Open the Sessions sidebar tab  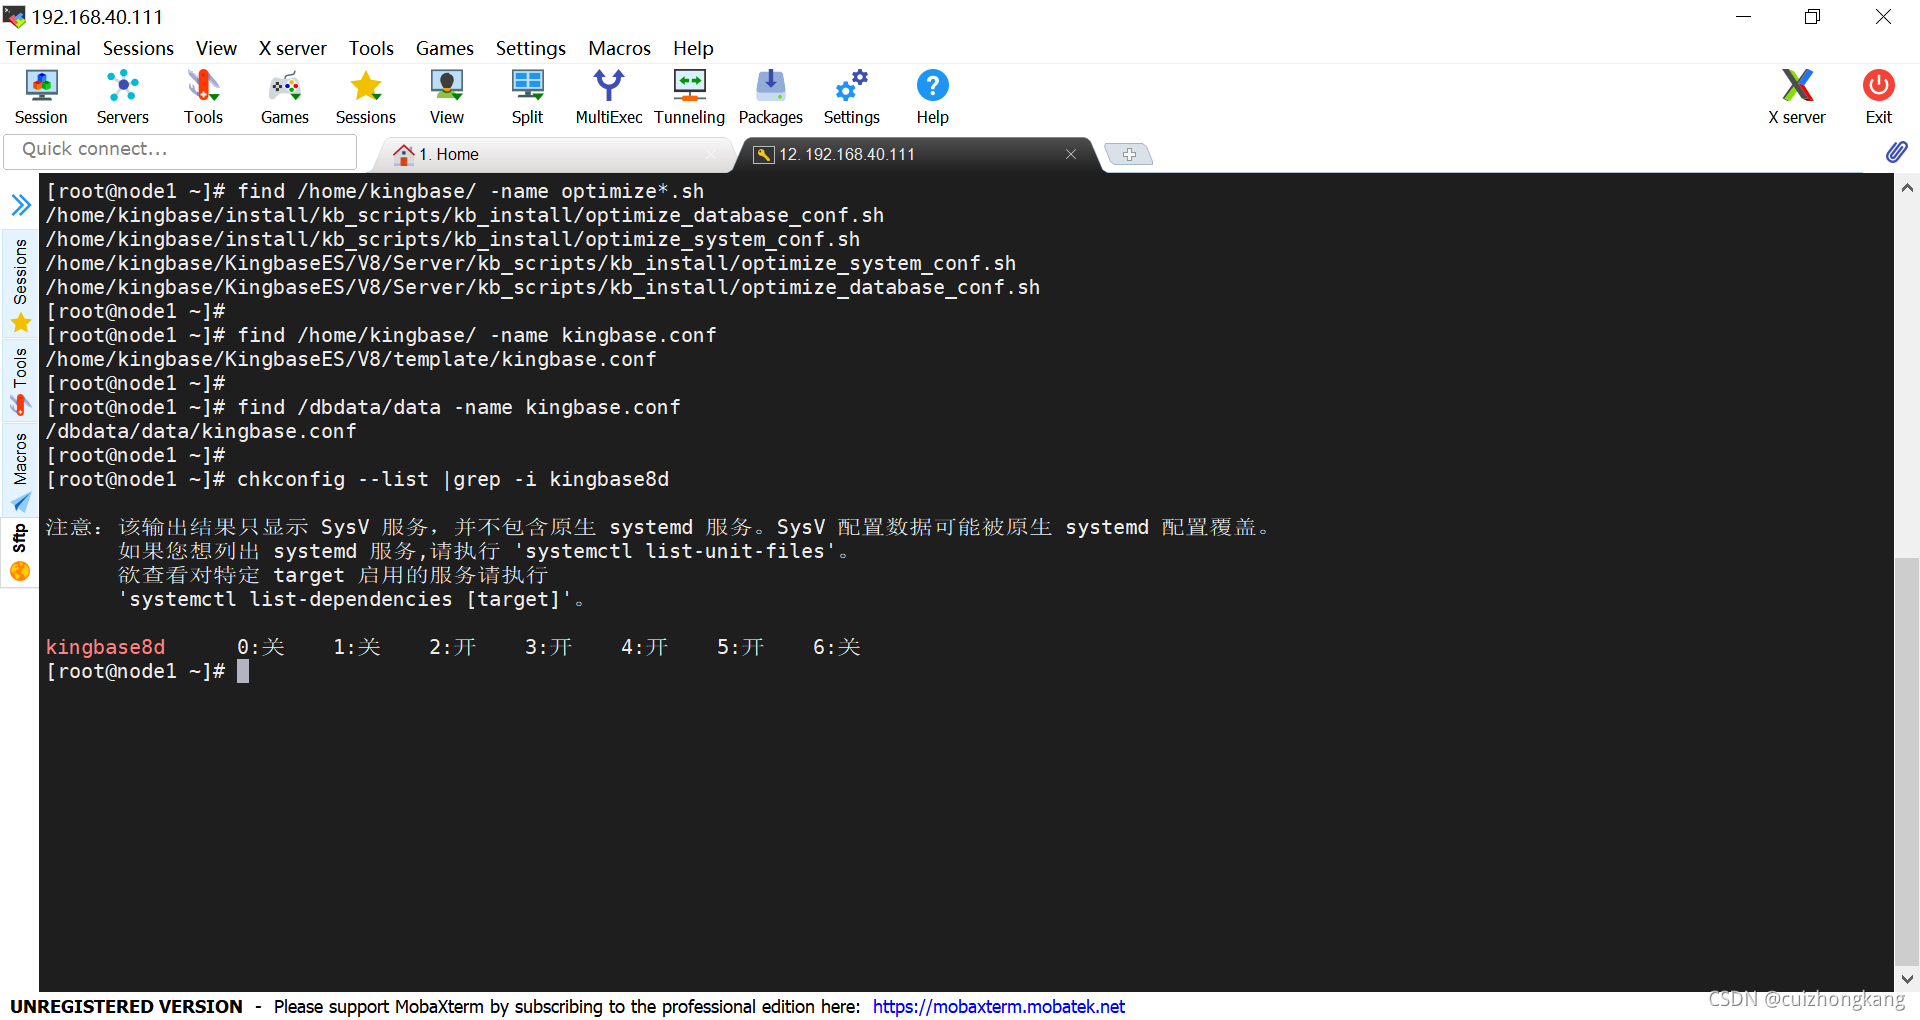click(20, 285)
